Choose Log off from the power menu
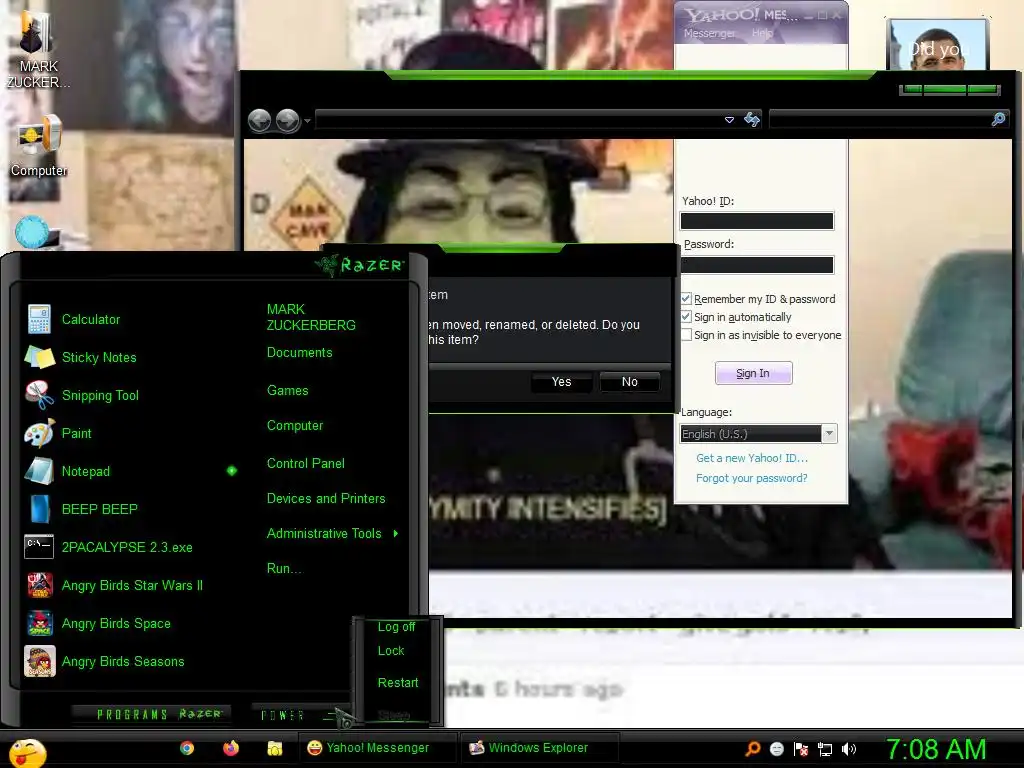 point(396,627)
